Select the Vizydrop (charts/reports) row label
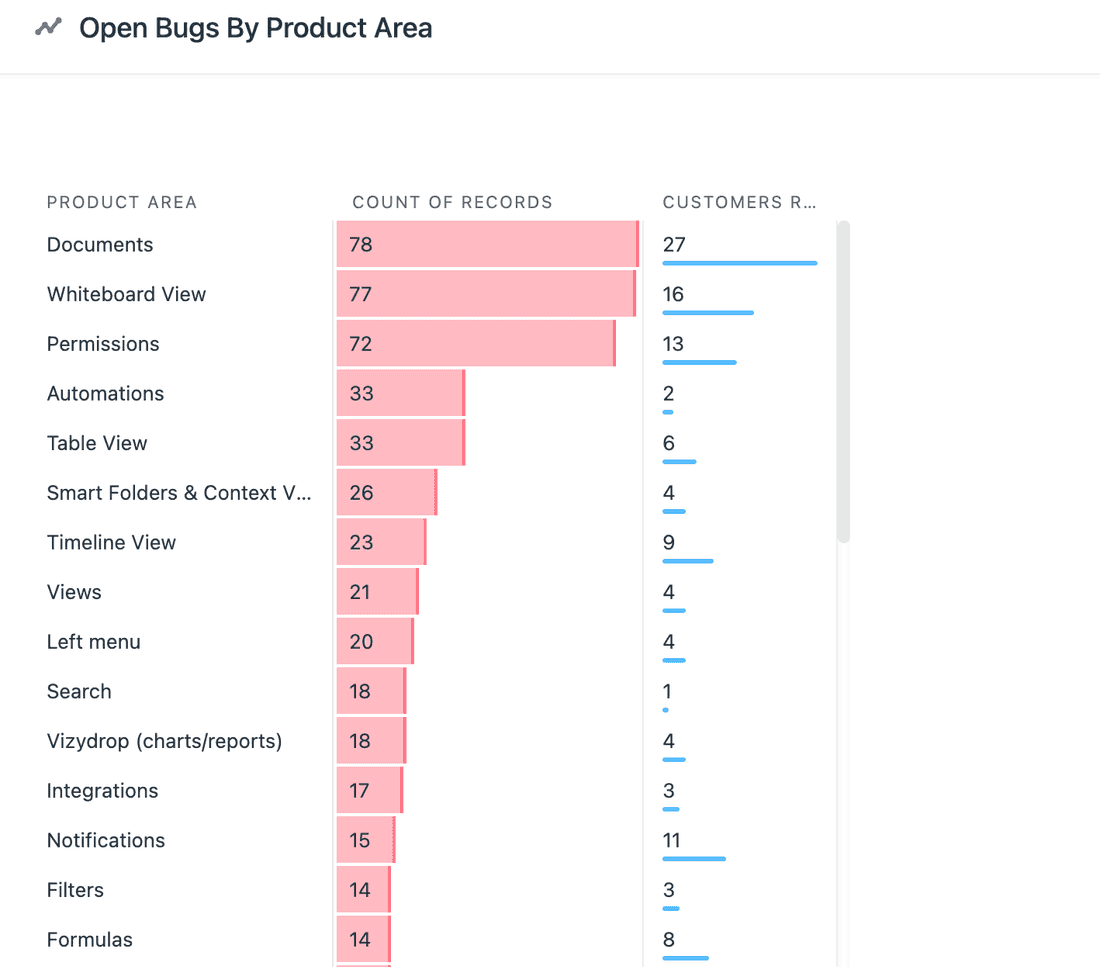This screenshot has width=1100, height=967. pos(165,741)
